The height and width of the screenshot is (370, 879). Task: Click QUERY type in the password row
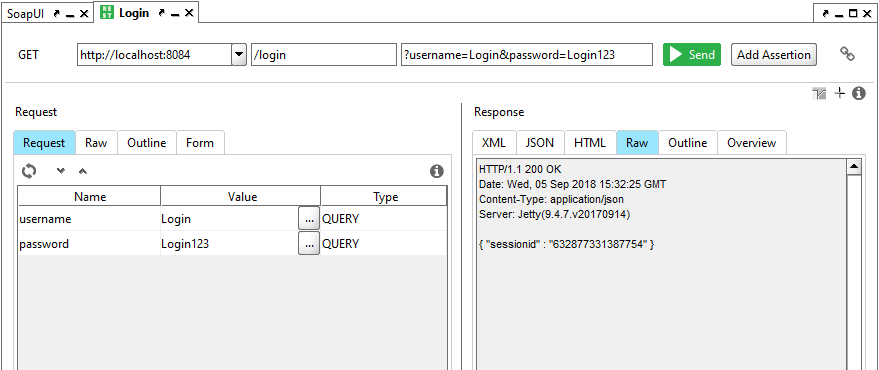(384, 244)
